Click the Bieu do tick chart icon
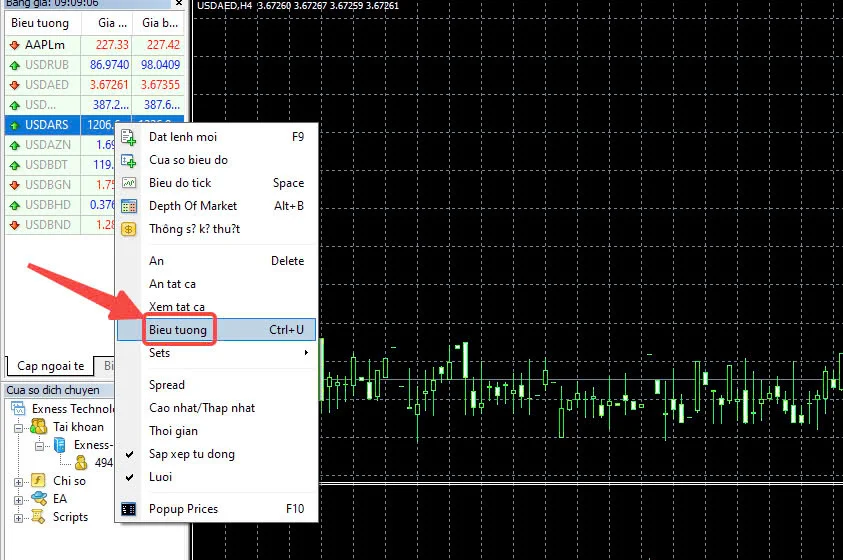 pyautogui.click(x=128, y=183)
